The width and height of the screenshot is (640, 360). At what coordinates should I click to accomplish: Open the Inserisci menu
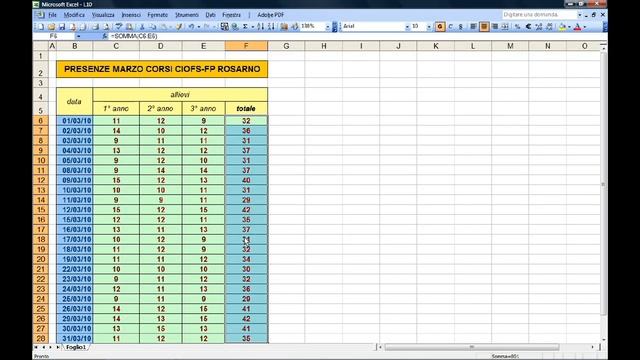click(131, 15)
